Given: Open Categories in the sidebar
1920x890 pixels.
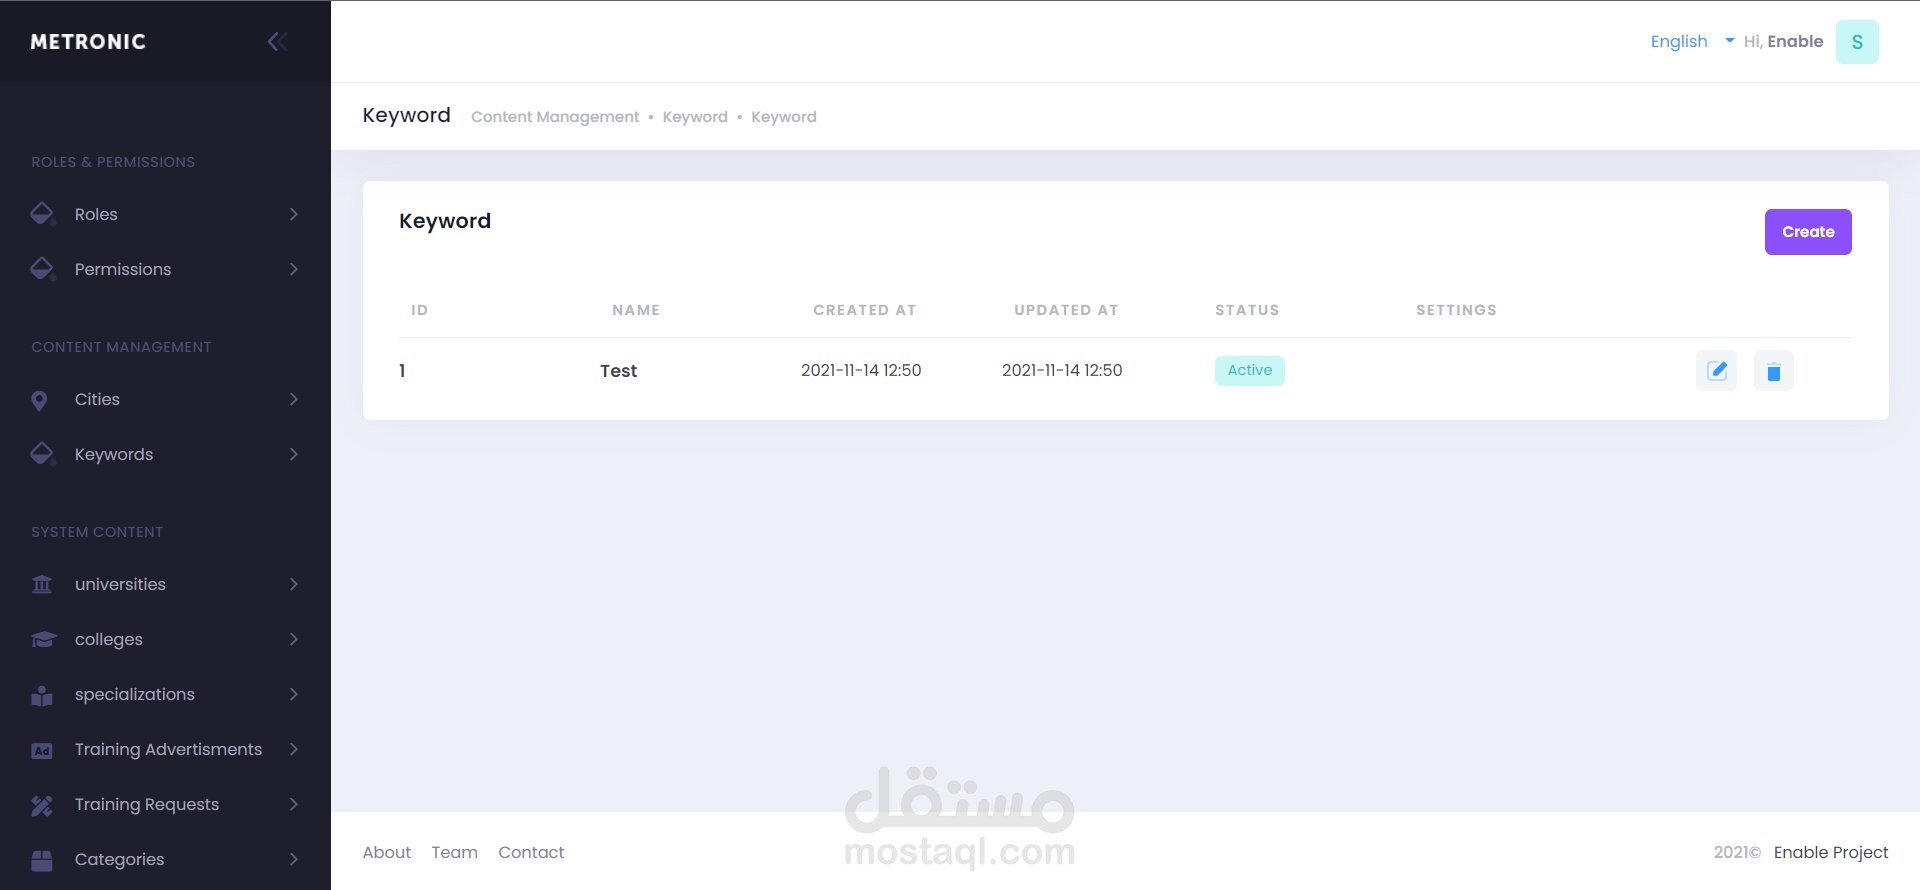Looking at the screenshot, I should coord(165,859).
